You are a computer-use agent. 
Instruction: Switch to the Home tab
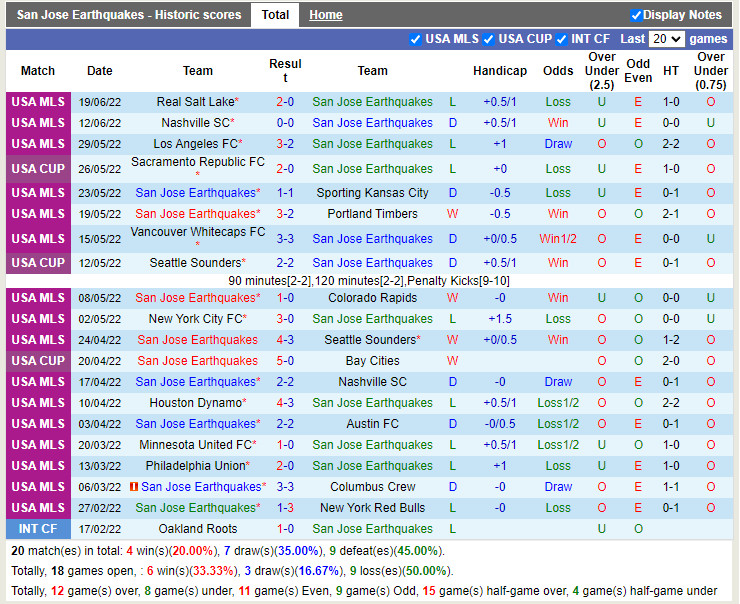pos(325,15)
